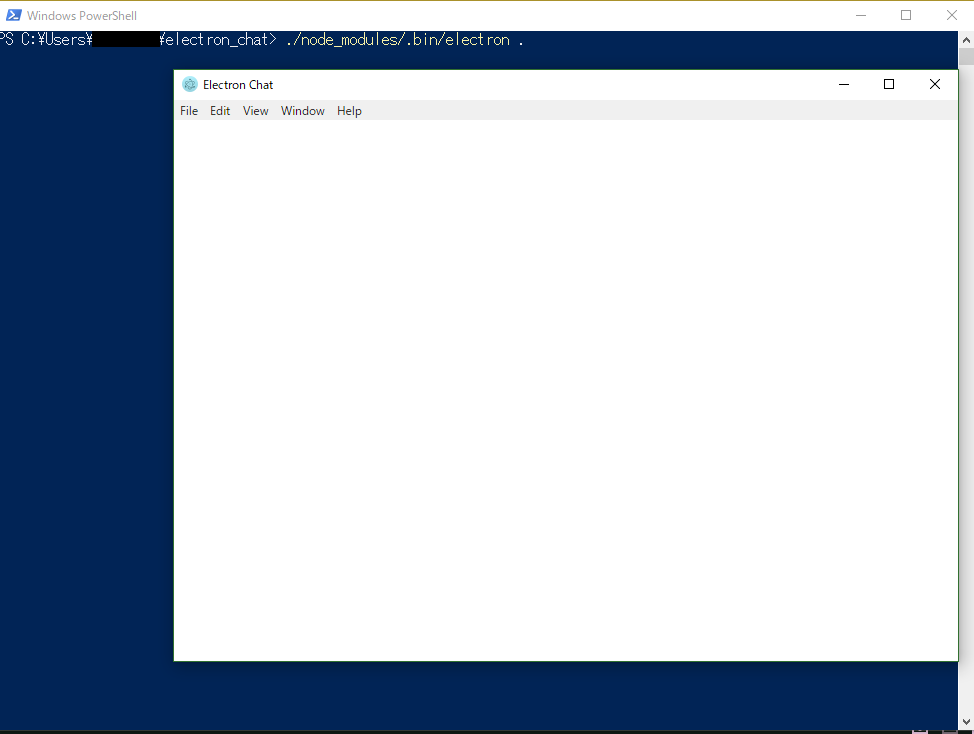Expand the View menu in Electron Chat
974x734 pixels.
[256, 111]
